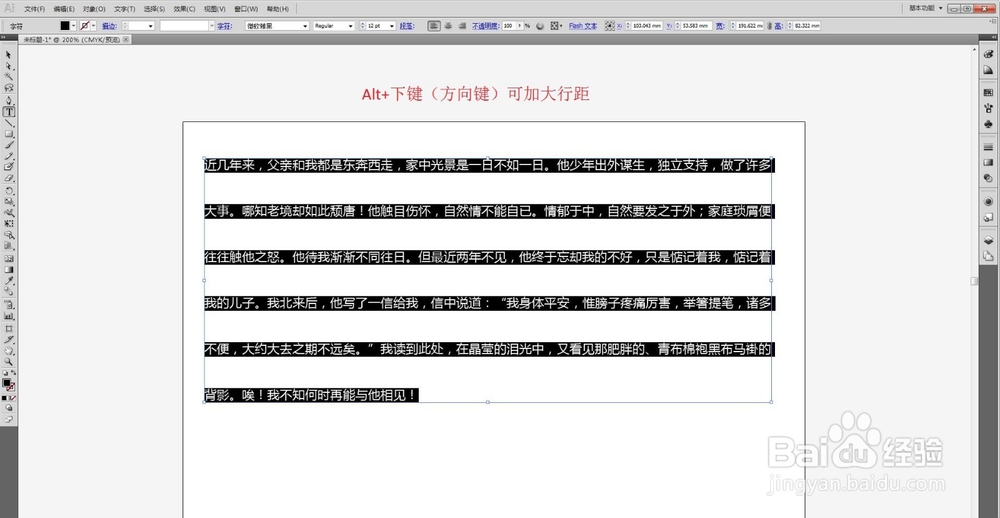Image resolution: width=1000 pixels, height=518 pixels.
Task: Click the black fill color swatch in control bar
Action: point(64,26)
